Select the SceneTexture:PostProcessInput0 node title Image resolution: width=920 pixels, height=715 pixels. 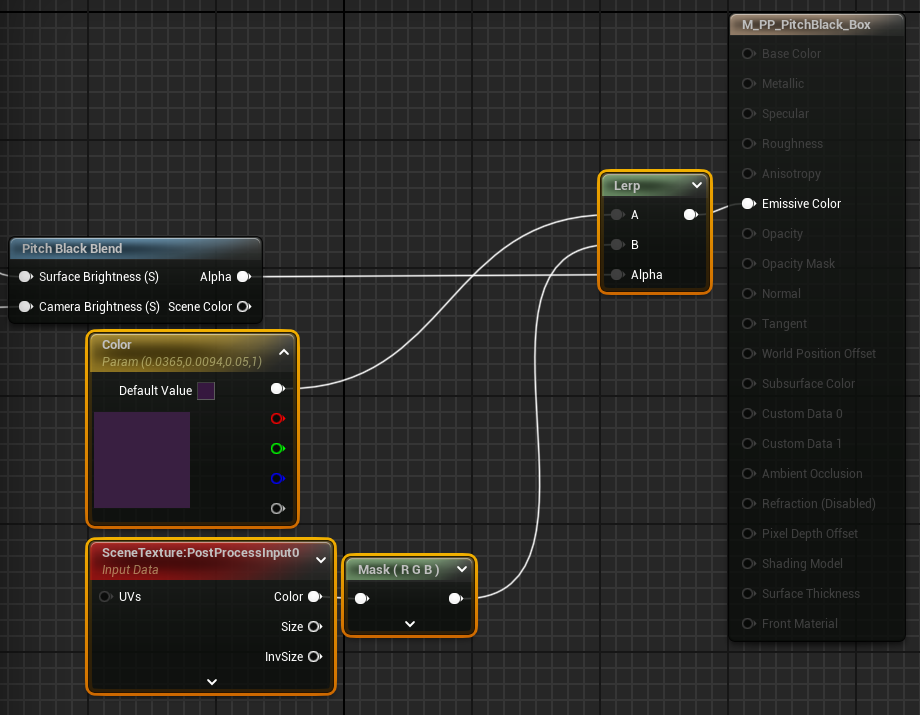pyautogui.click(x=201, y=553)
